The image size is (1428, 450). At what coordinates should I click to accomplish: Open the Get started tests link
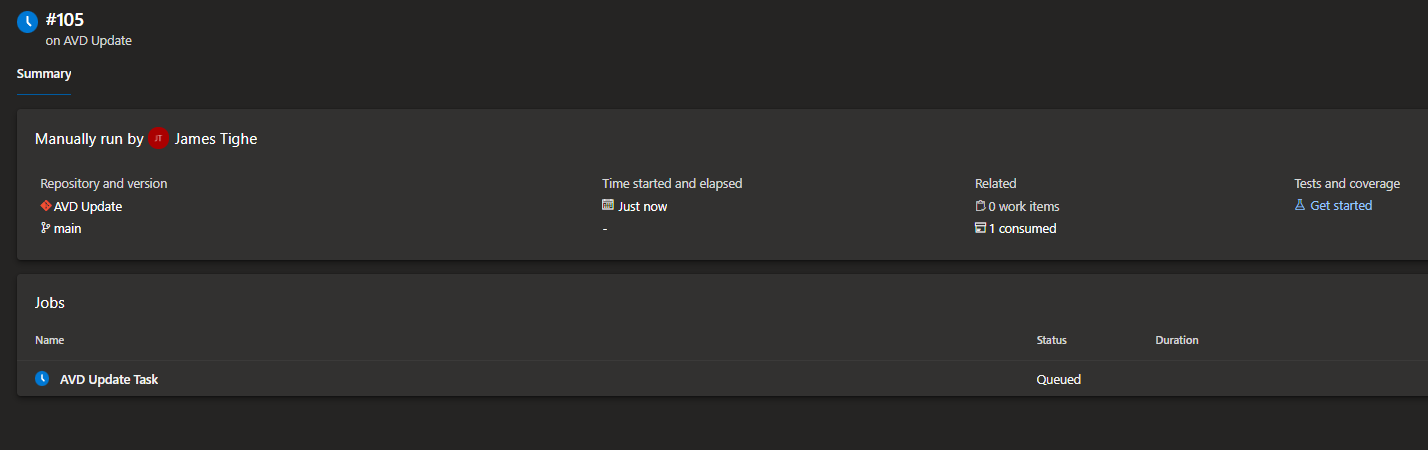[x=1341, y=205]
